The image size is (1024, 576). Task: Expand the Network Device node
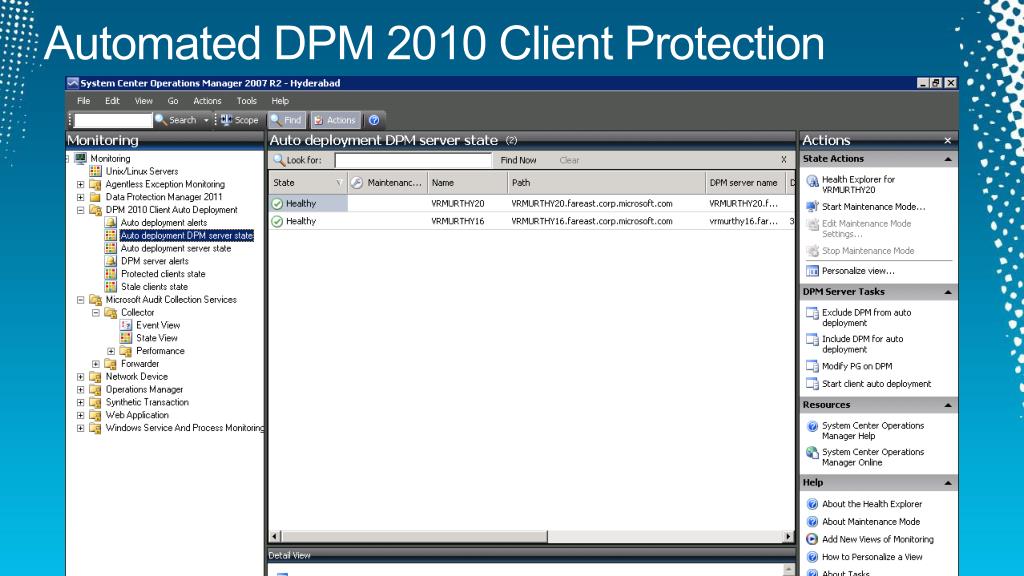click(x=80, y=377)
